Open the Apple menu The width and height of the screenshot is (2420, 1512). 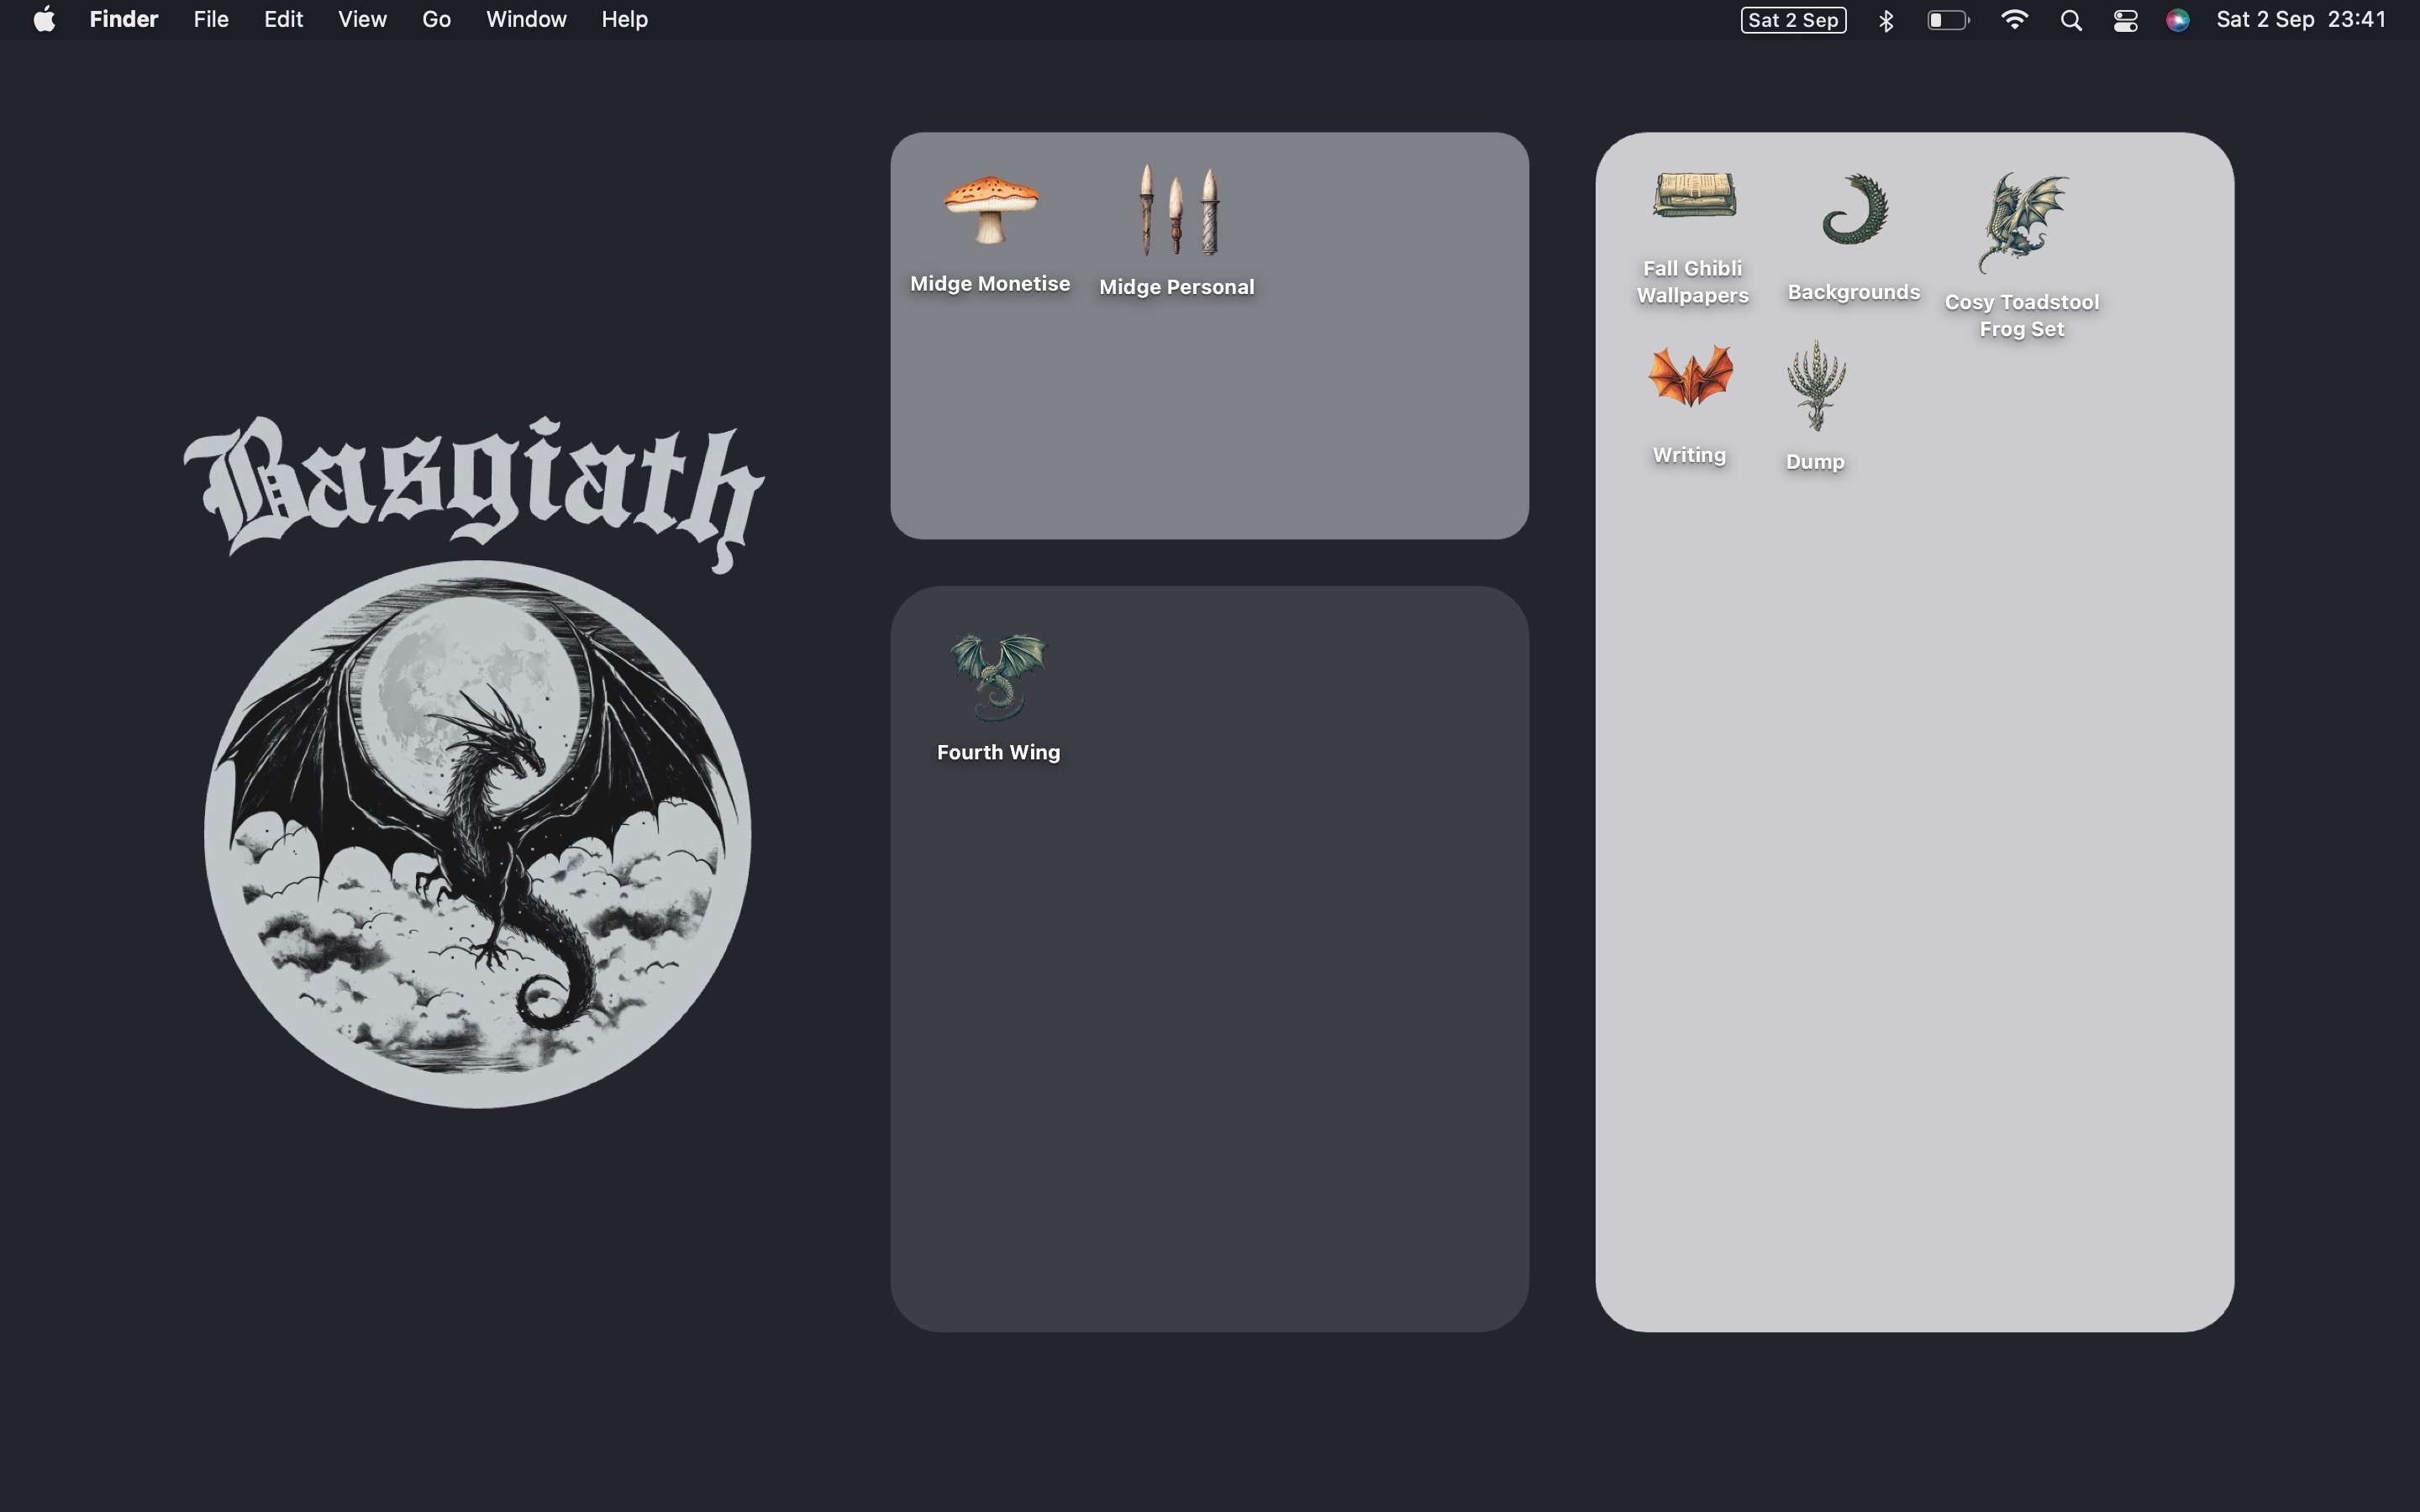click(x=42, y=19)
